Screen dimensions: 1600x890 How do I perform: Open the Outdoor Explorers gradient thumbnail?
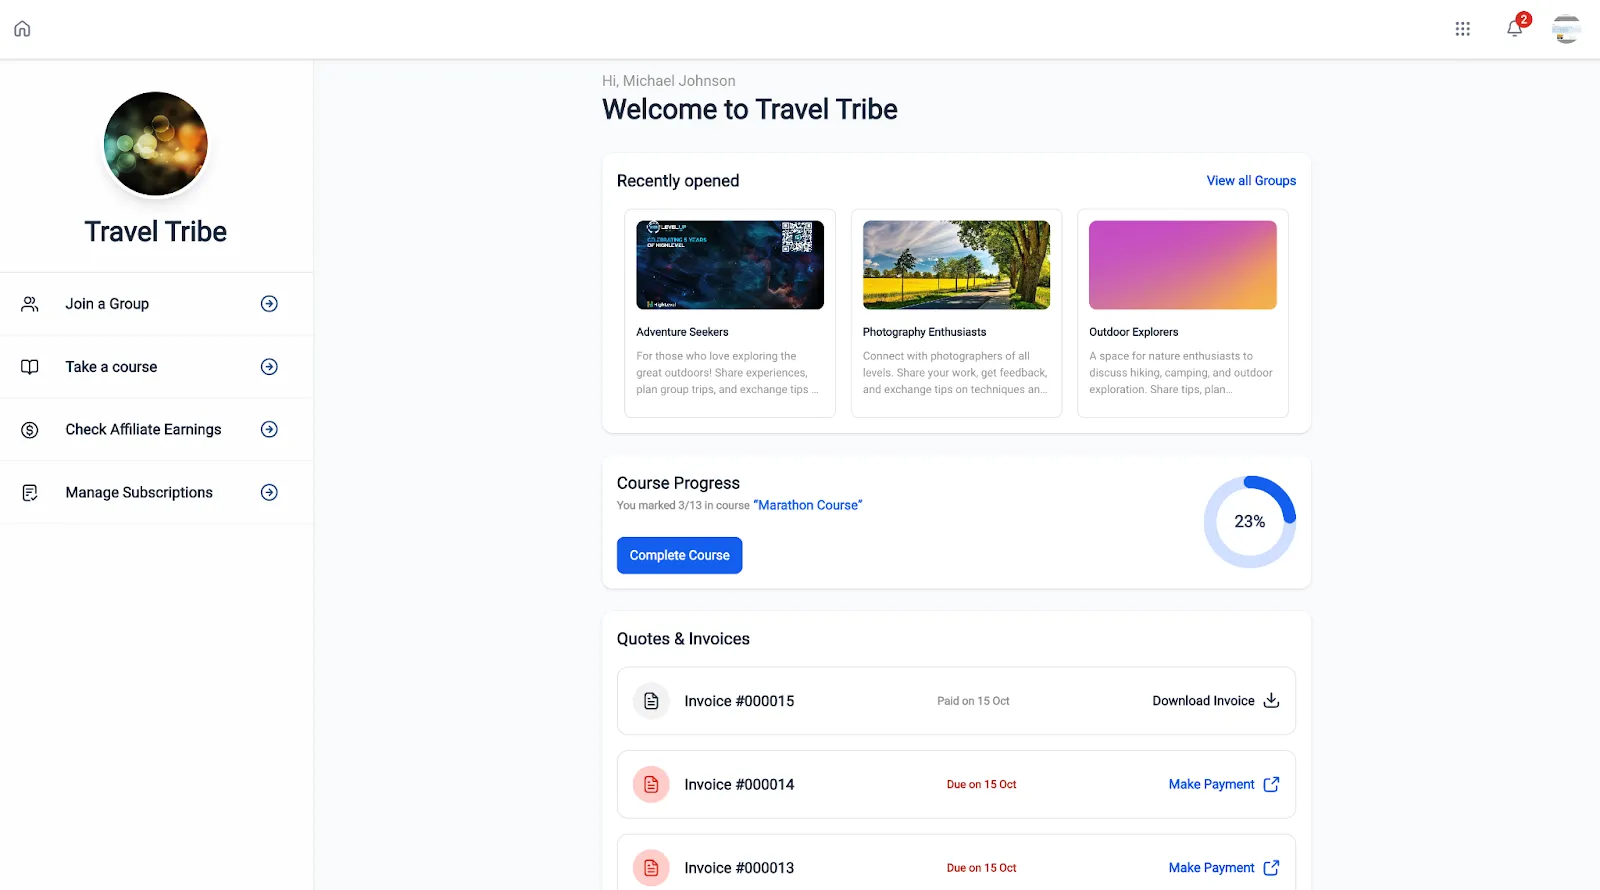(x=1183, y=265)
